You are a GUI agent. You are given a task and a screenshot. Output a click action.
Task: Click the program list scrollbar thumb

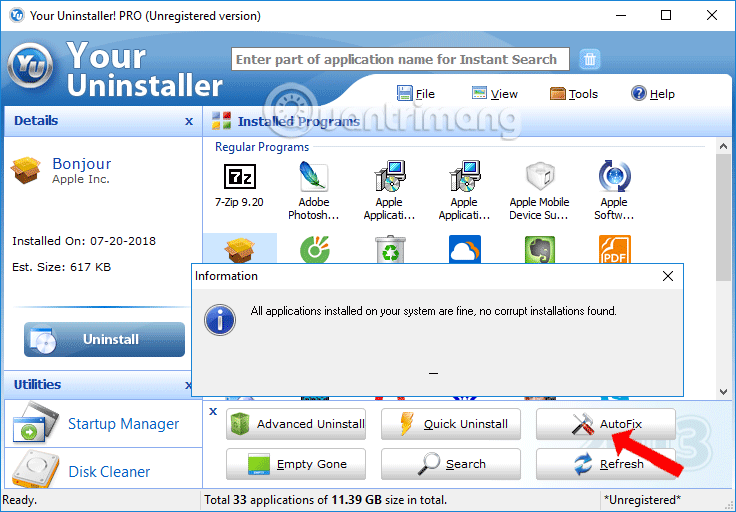point(723,218)
